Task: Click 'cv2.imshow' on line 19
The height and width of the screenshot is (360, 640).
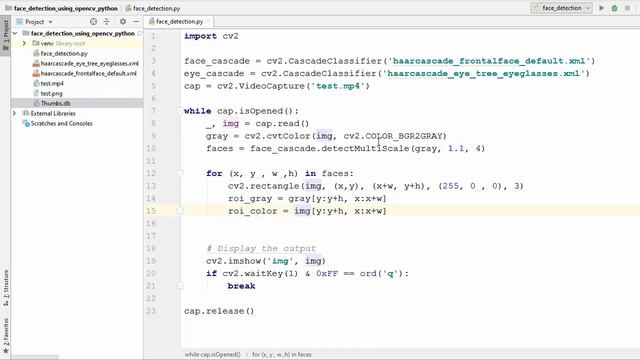Action: (233, 261)
